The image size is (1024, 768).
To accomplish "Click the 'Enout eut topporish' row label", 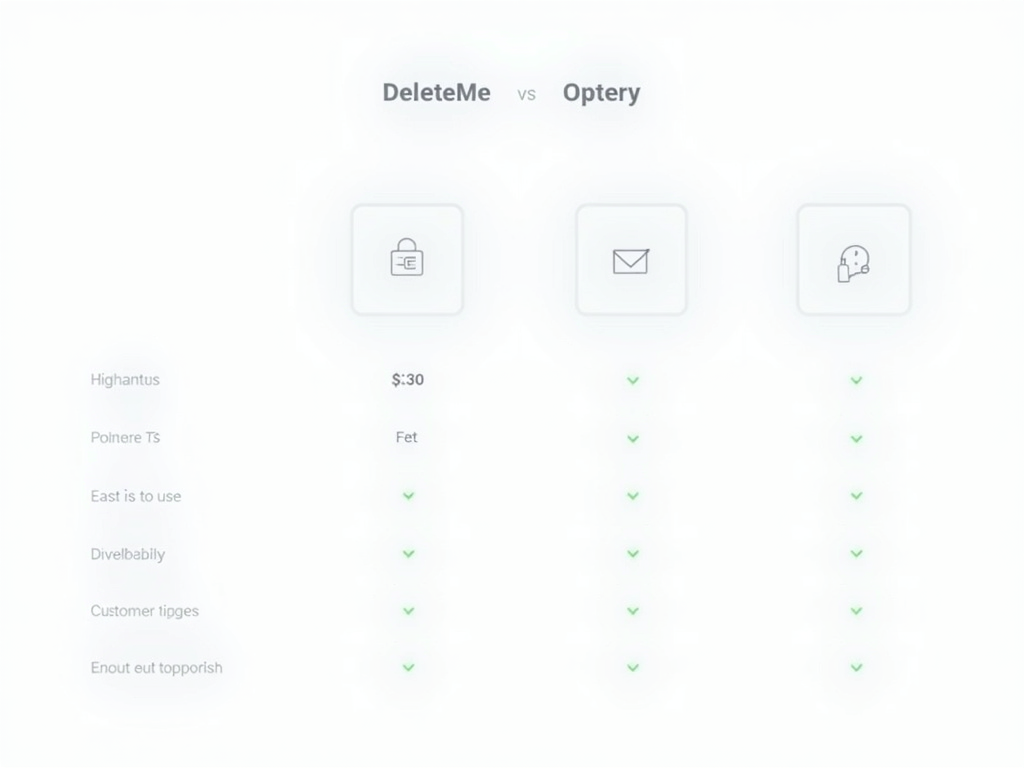I will point(156,667).
